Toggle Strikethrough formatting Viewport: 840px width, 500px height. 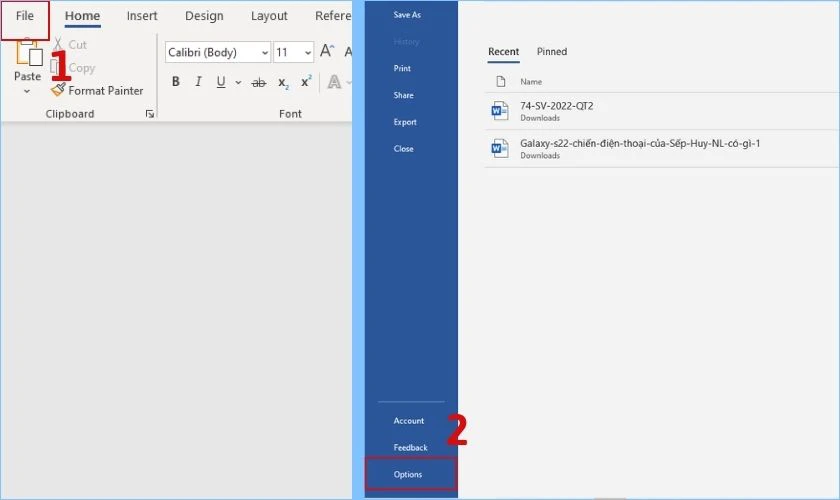tap(259, 83)
